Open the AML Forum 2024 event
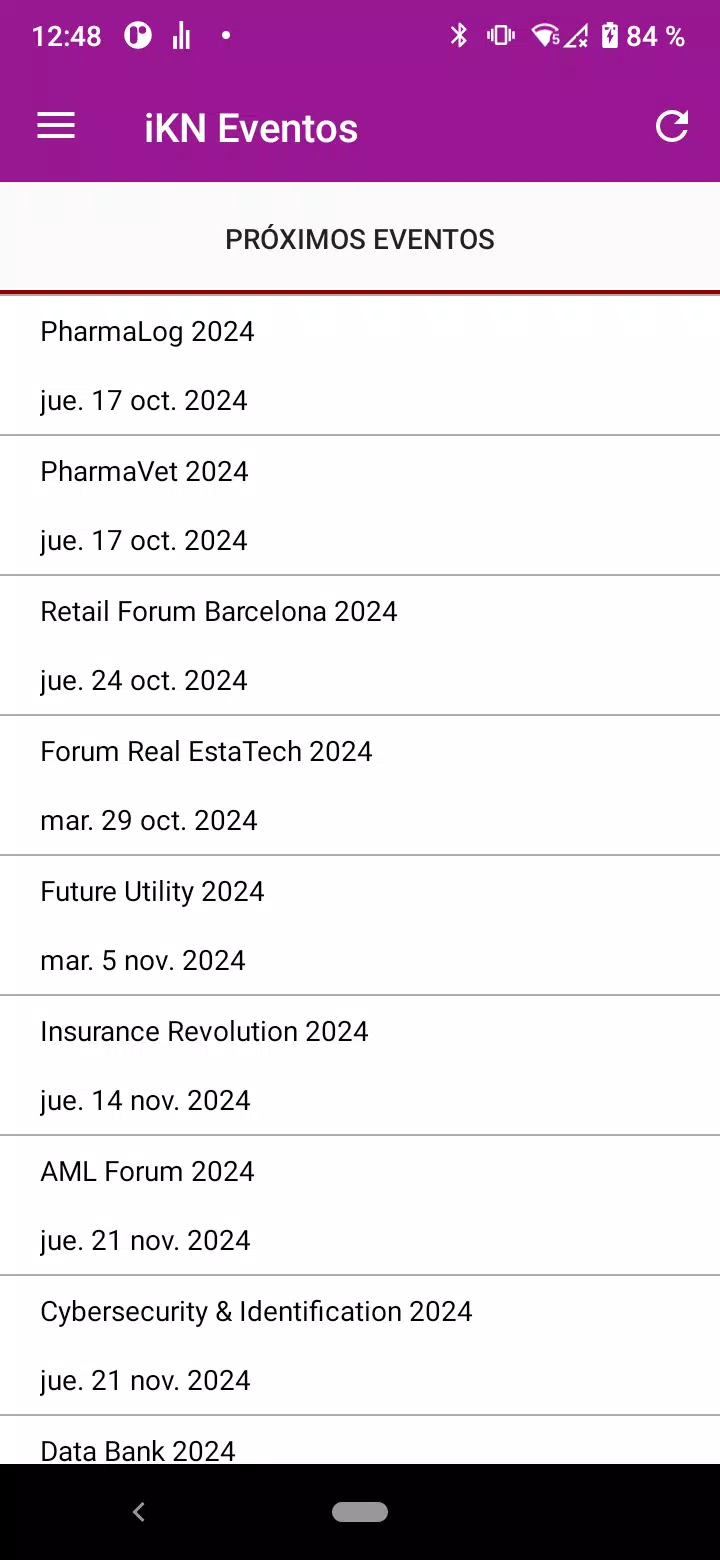 (360, 1205)
